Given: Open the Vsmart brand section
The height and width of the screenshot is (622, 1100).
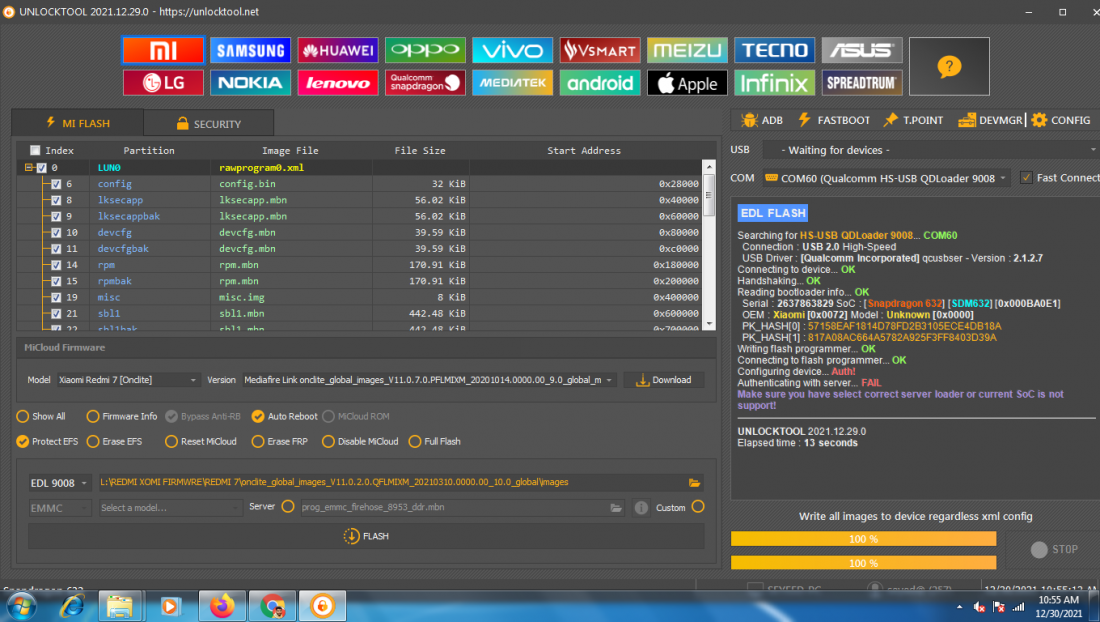Looking at the screenshot, I should coord(600,50).
